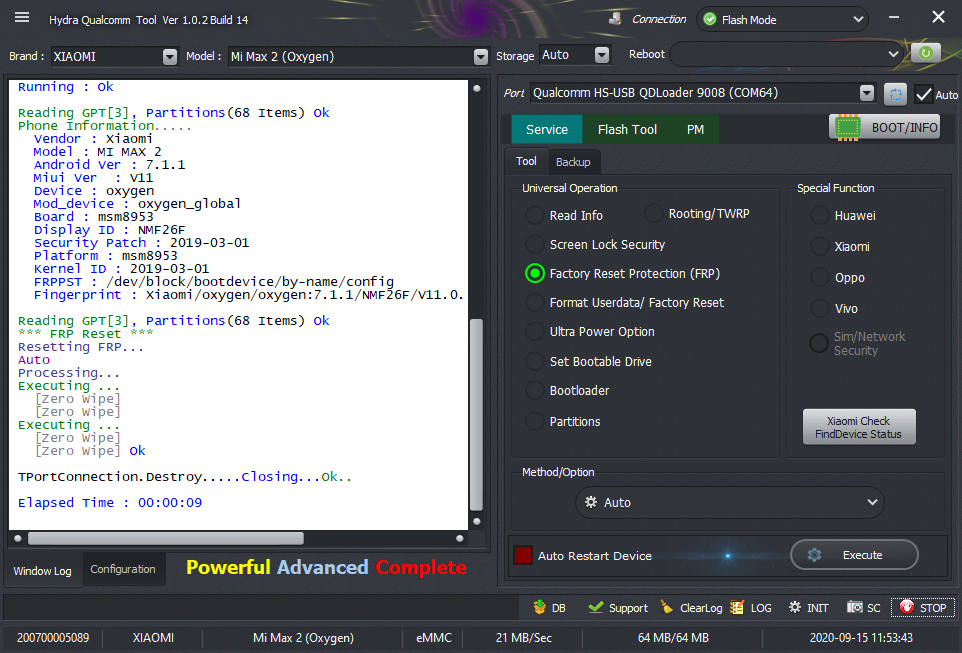The width and height of the screenshot is (962, 653).
Task: Click log scroll-left dot button
Action: [18, 538]
